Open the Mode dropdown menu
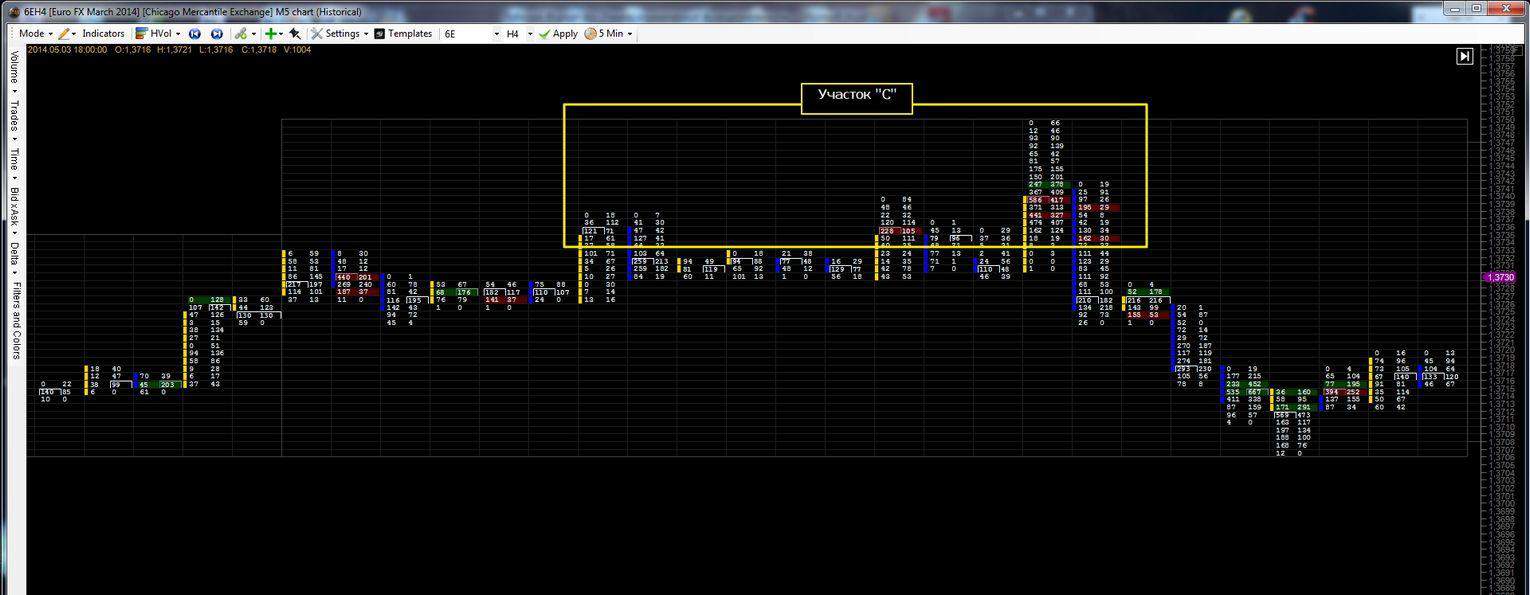 coord(34,34)
